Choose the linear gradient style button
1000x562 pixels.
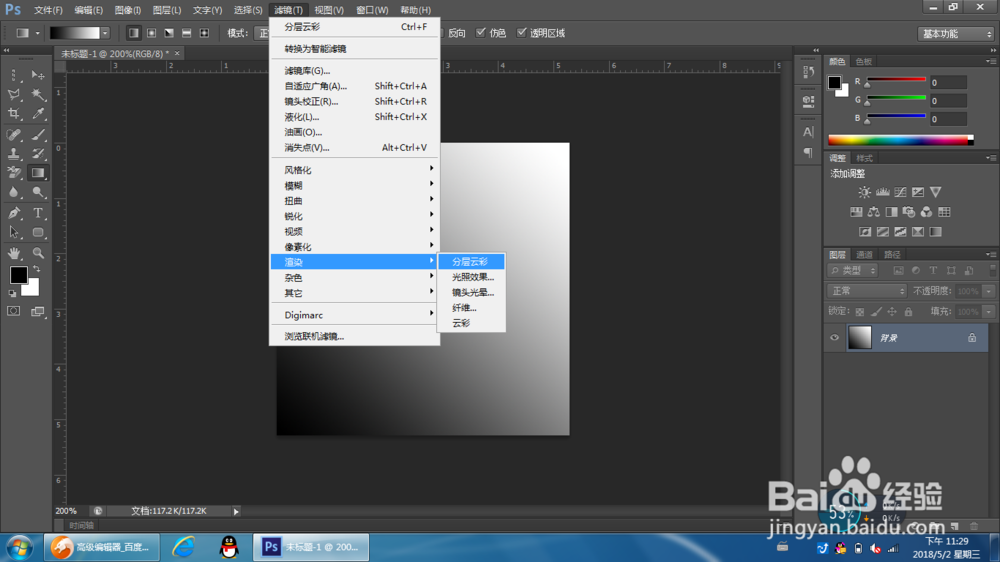pos(133,33)
